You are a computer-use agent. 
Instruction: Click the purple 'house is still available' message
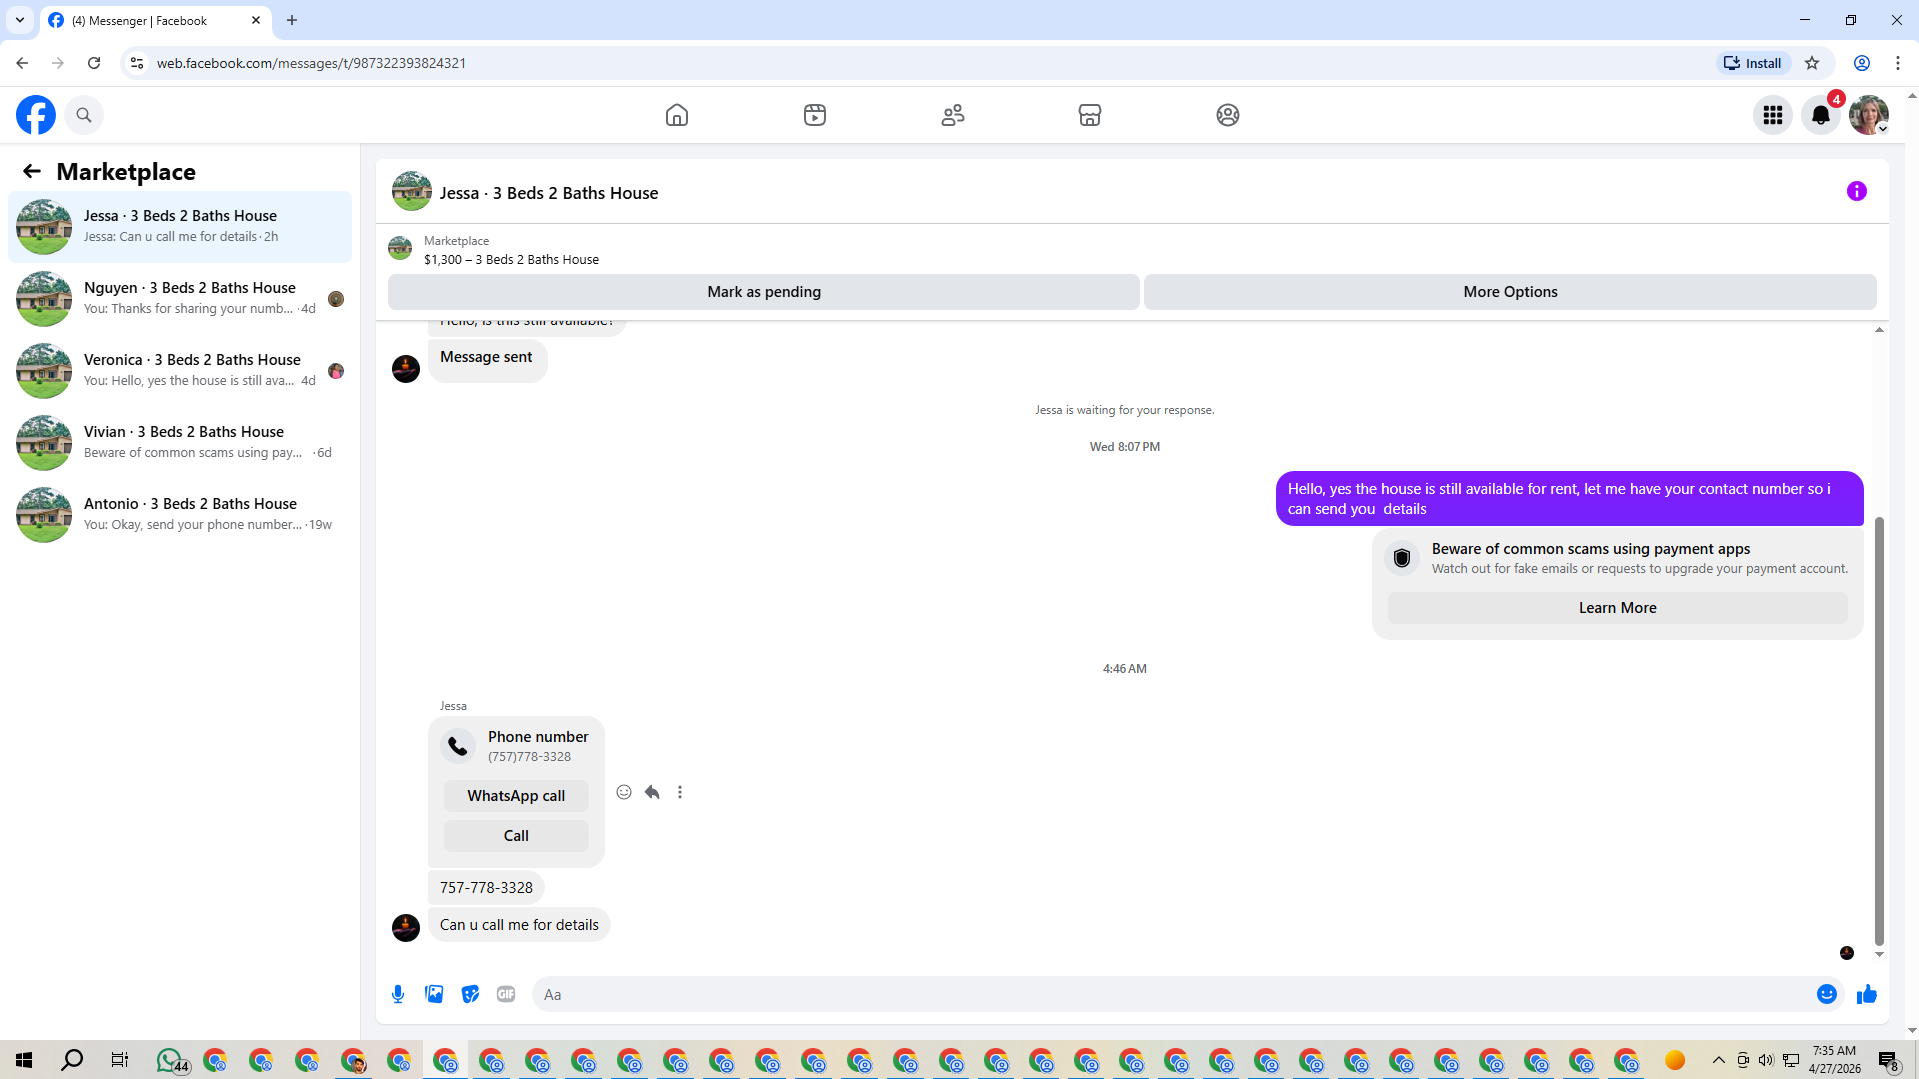pyautogui.click(x=1569, y=498)
